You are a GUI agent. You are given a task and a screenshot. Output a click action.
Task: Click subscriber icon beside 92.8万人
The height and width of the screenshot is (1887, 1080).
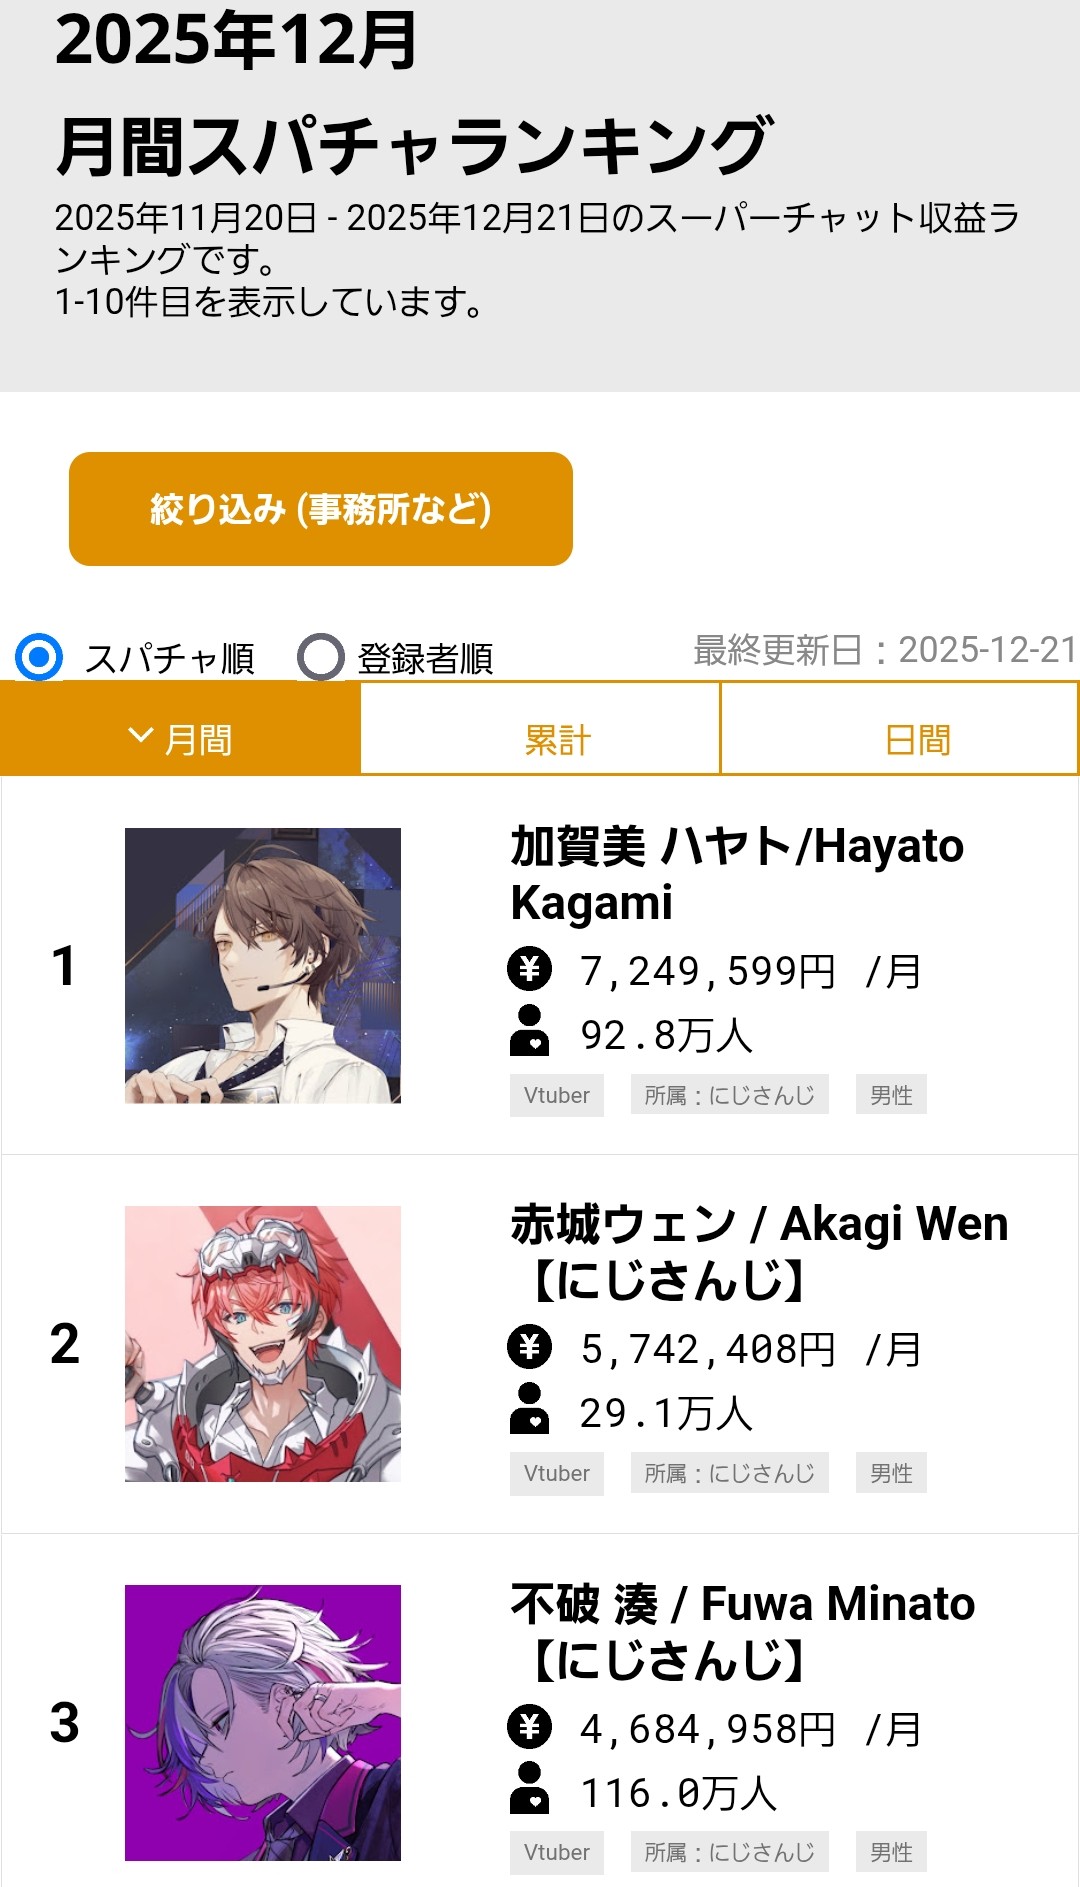coord(529,1031)
